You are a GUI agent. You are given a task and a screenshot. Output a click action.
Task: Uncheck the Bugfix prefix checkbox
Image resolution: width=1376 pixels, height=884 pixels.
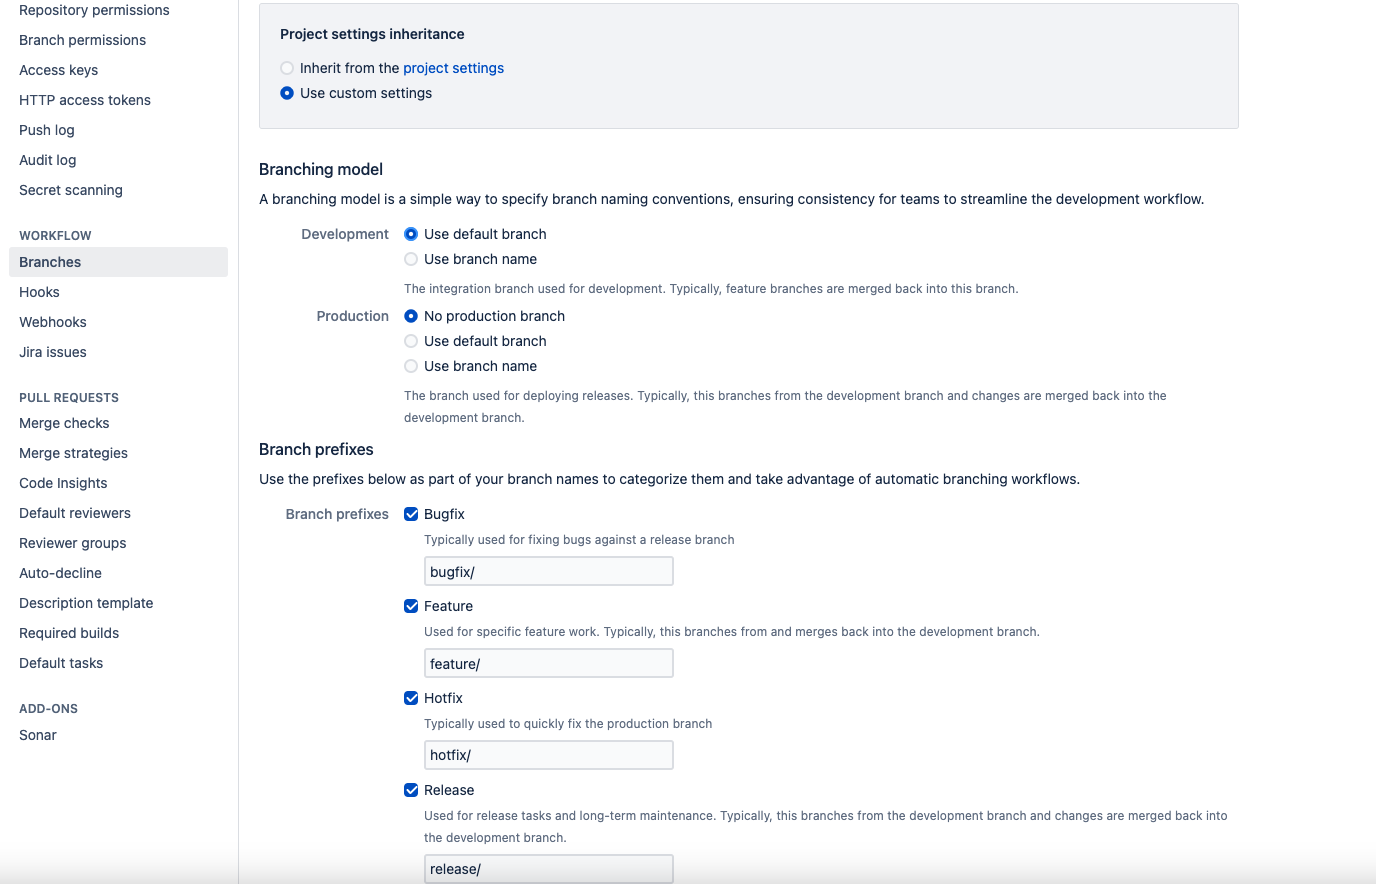click(411, 514)
